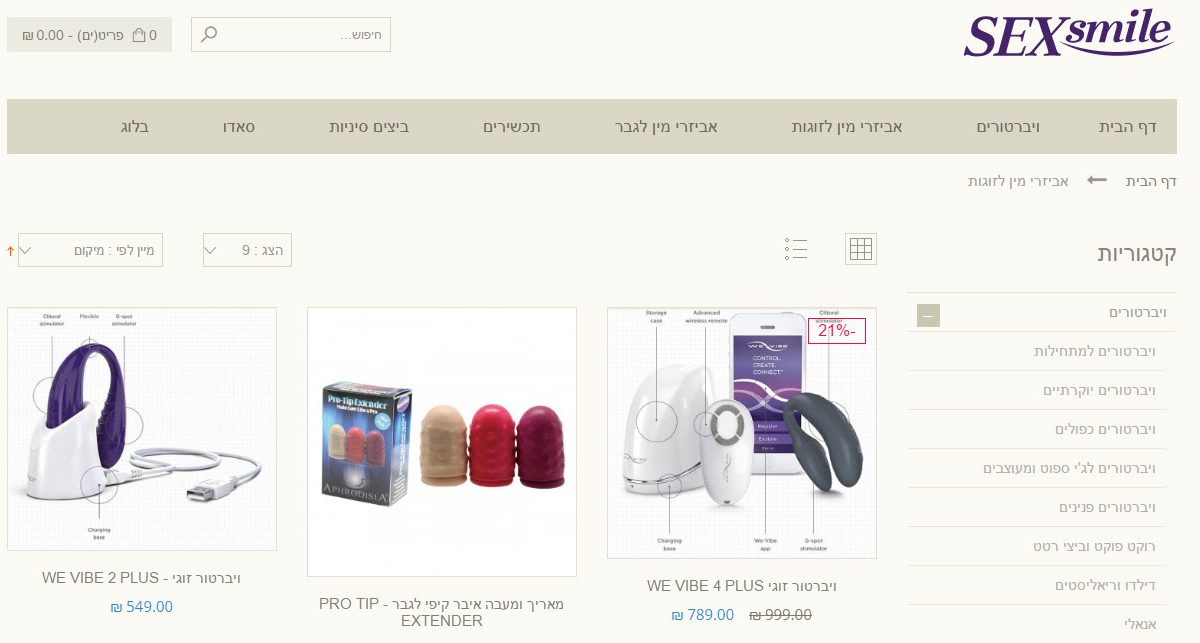Screen dimensions: 1200x643
Task: Click the breadcrumb arrow icon
Action: (1097, 181)
